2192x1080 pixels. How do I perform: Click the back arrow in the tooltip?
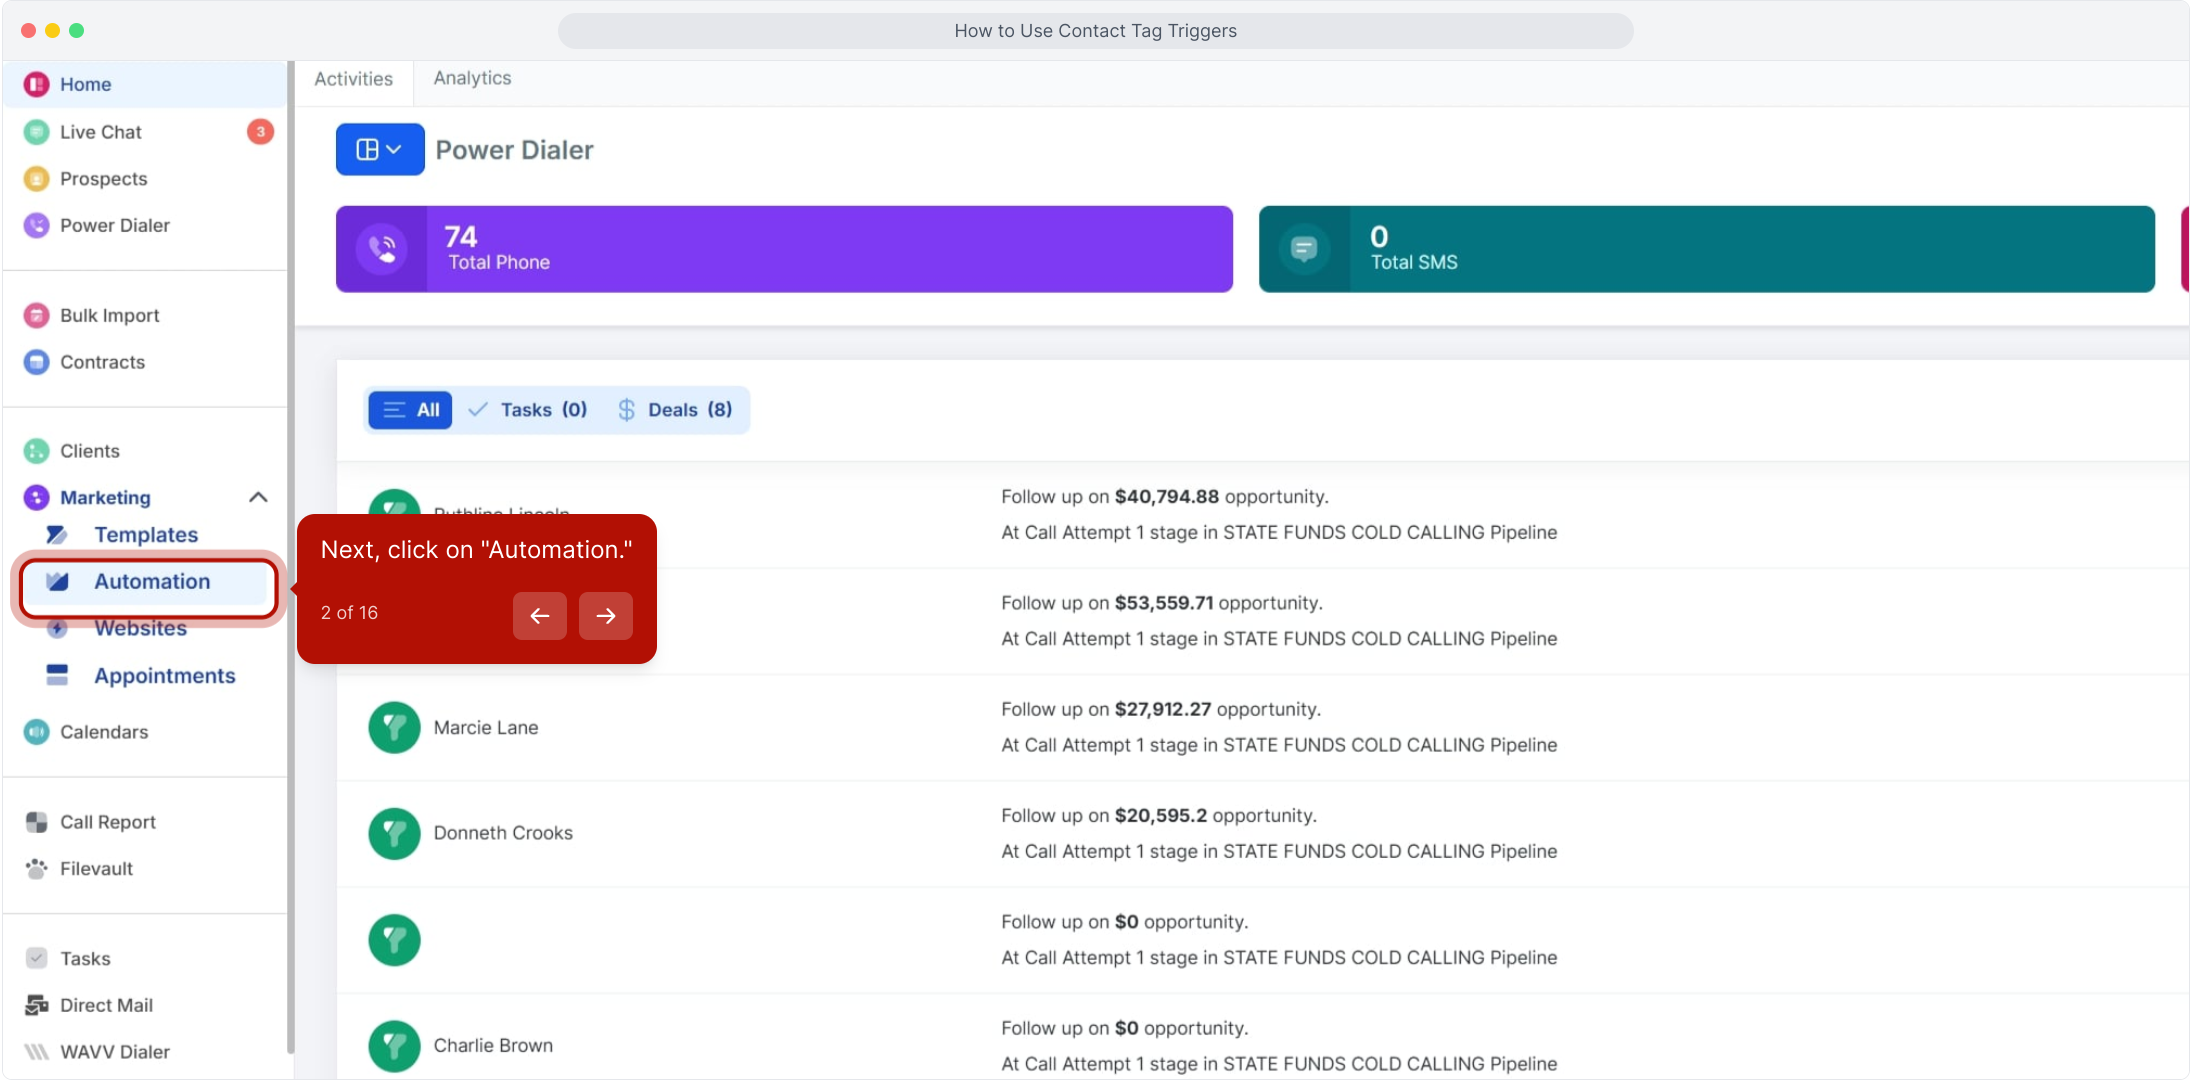pyautogui.click(x=540, y=616)
